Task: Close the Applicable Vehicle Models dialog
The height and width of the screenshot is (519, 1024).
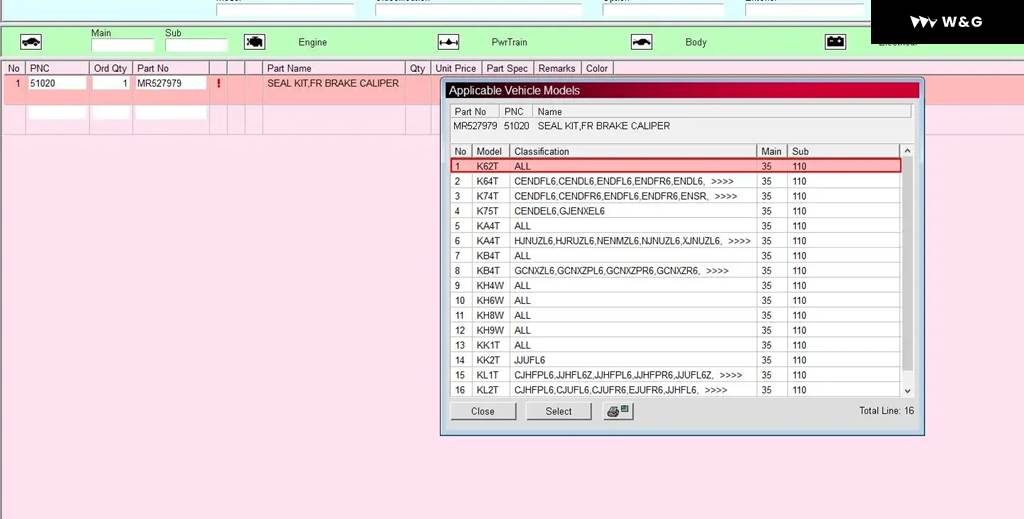Action: tap(483, 411)
